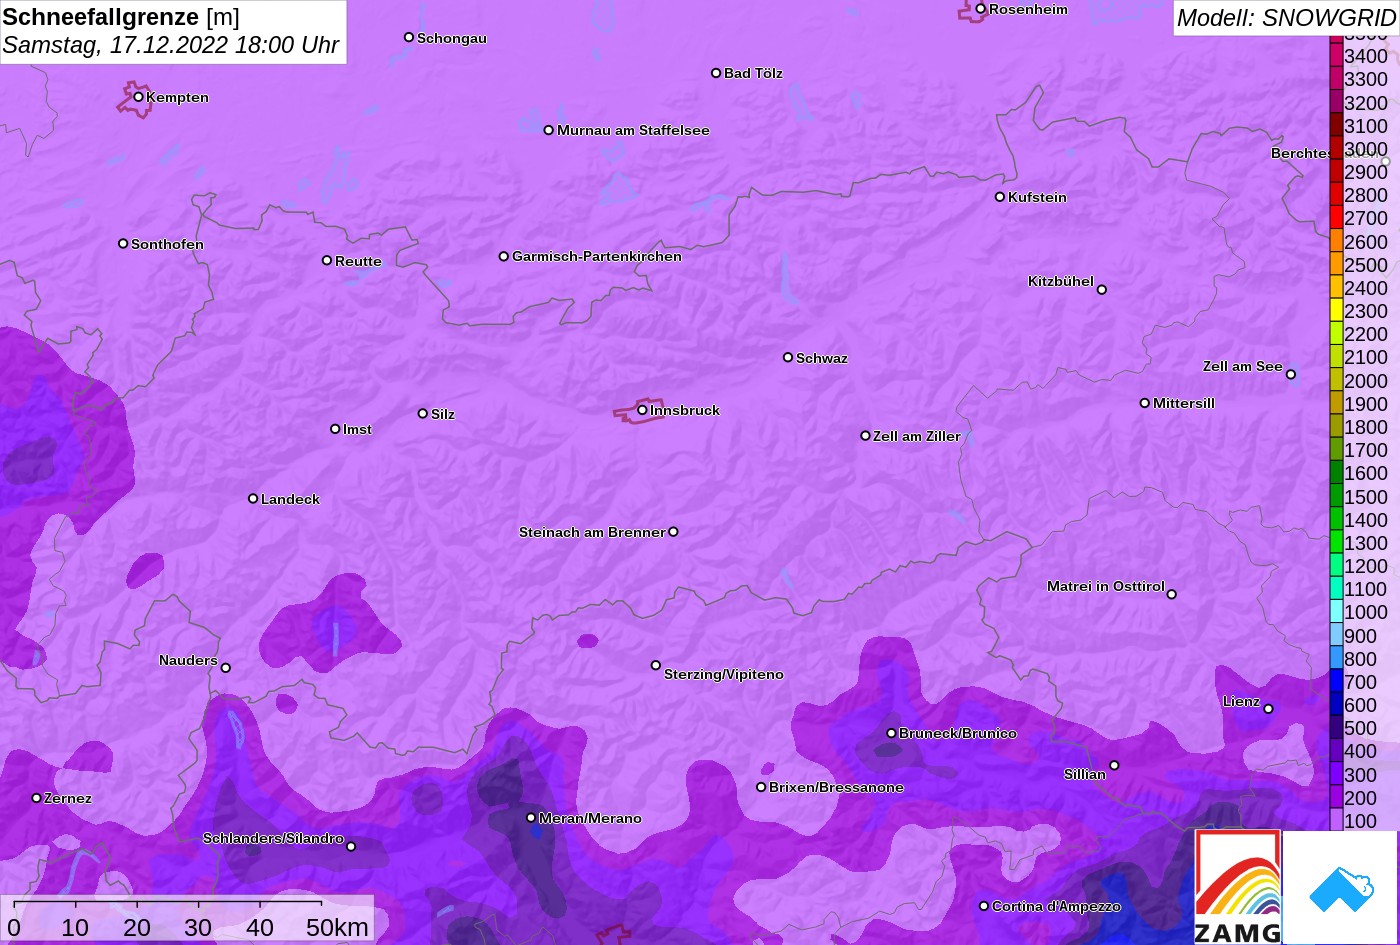The image size is (1400, 945).
Task: Select the Bad Tölz marker dot
Action: coord(716,73)
